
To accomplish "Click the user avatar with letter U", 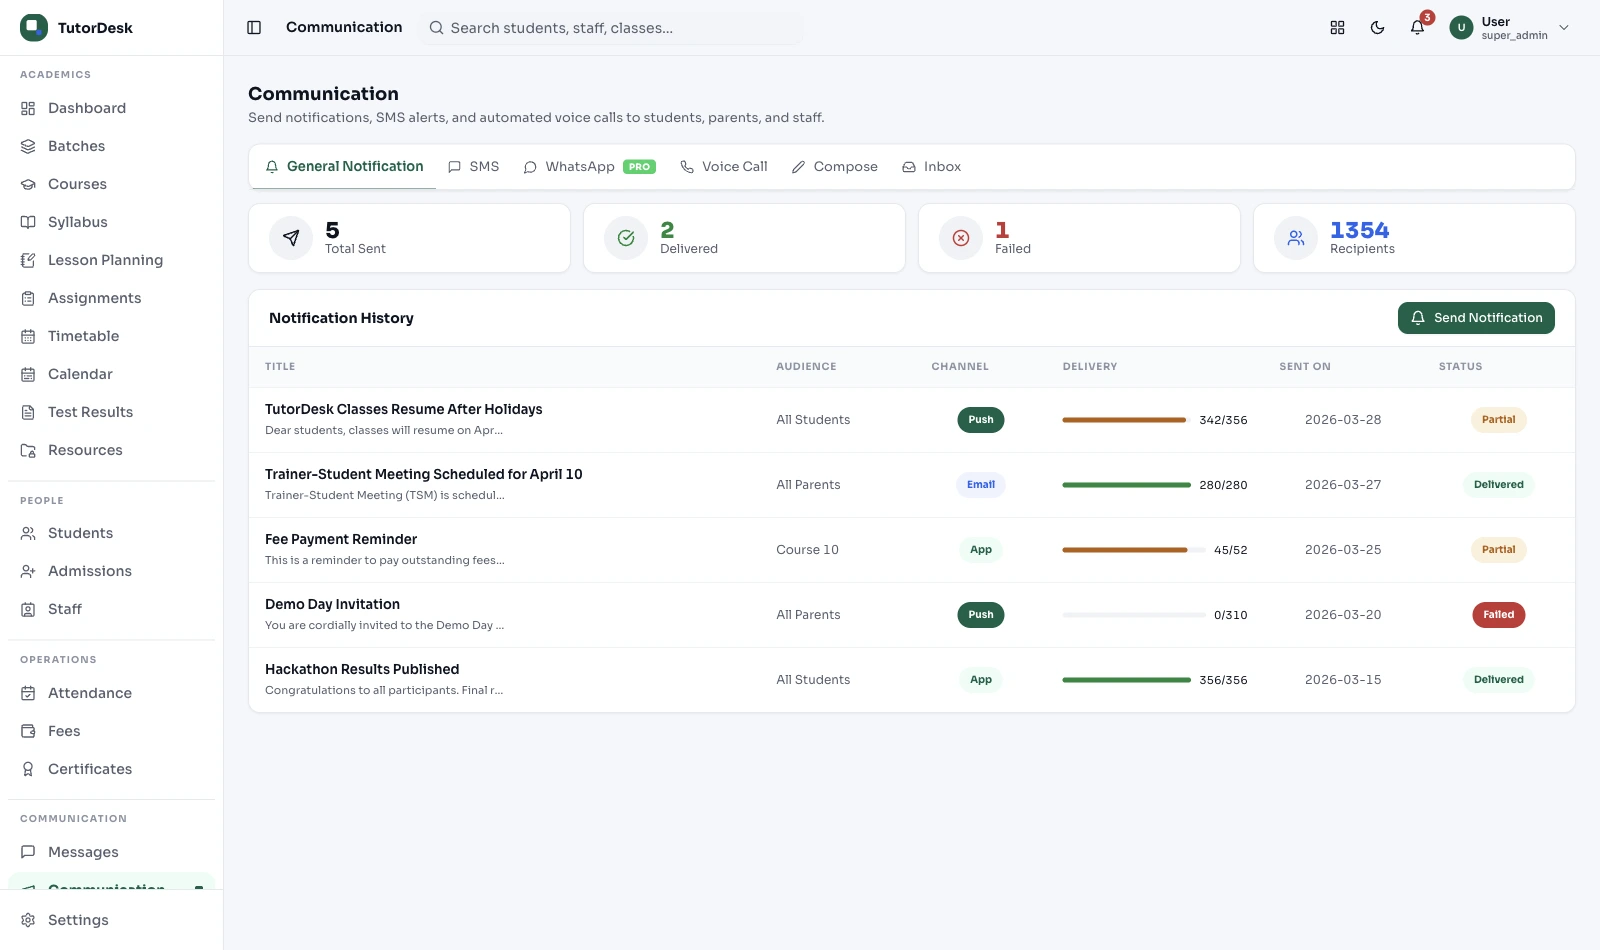I will tap(1461, 28).
